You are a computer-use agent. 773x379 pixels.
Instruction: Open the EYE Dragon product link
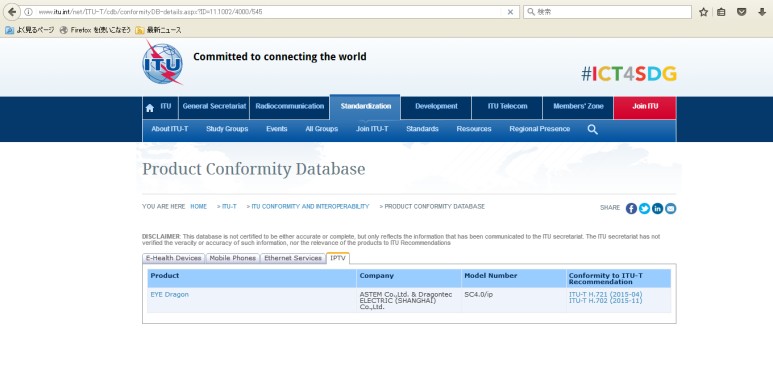pos(170,295)
